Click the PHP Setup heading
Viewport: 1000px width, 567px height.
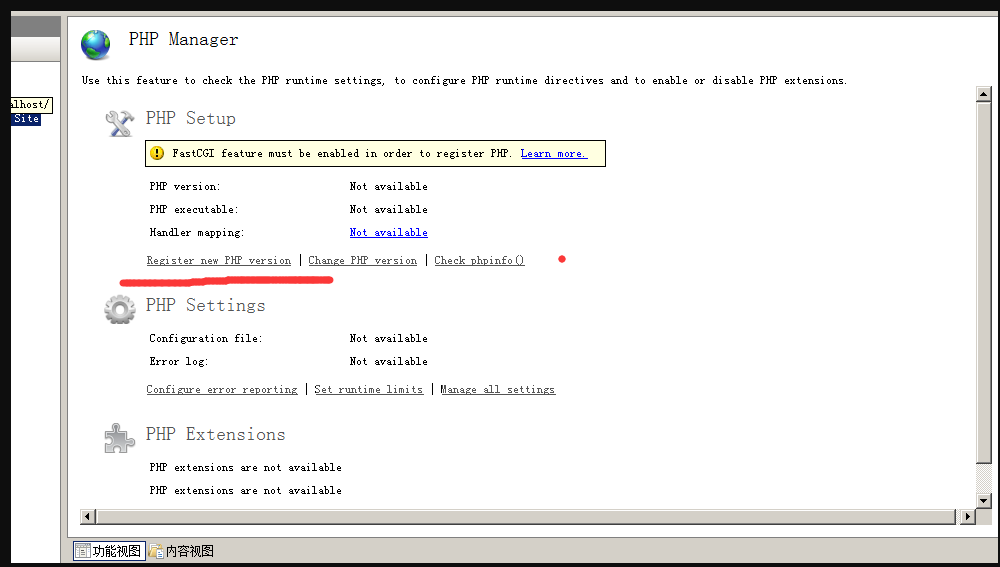tap(191, 119)
